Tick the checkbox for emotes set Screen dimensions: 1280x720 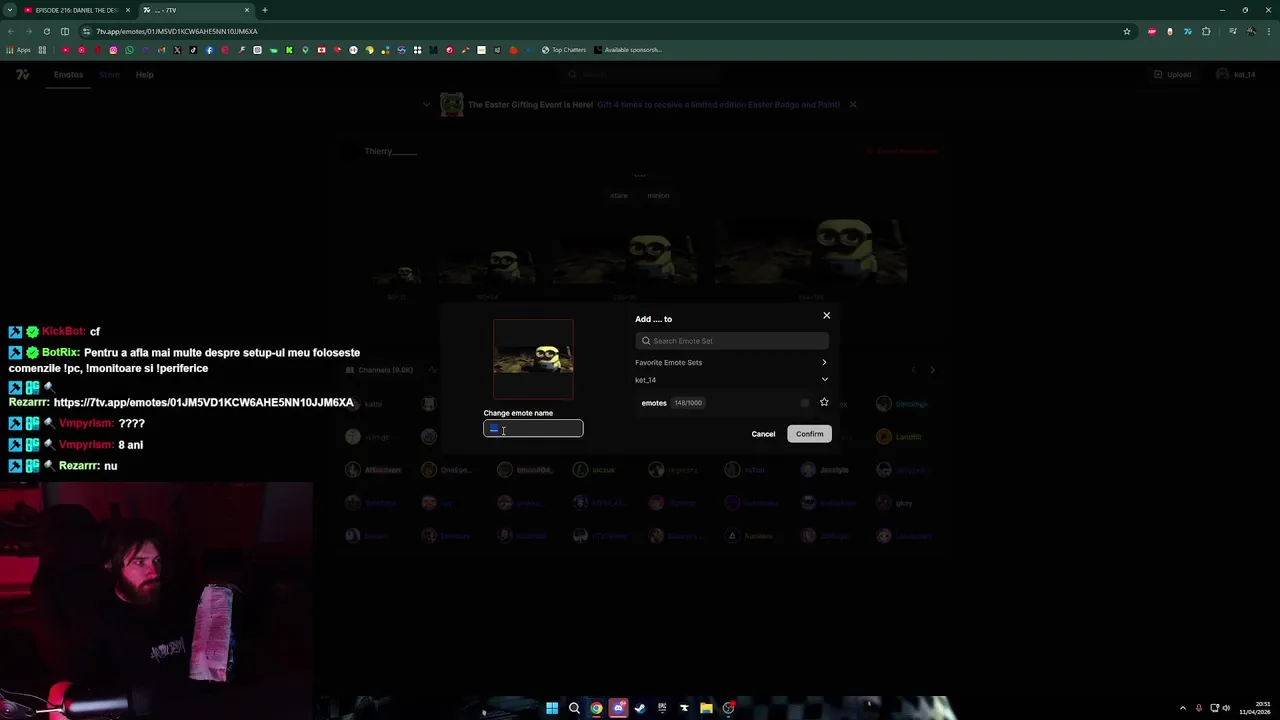[x=805, y=403]
